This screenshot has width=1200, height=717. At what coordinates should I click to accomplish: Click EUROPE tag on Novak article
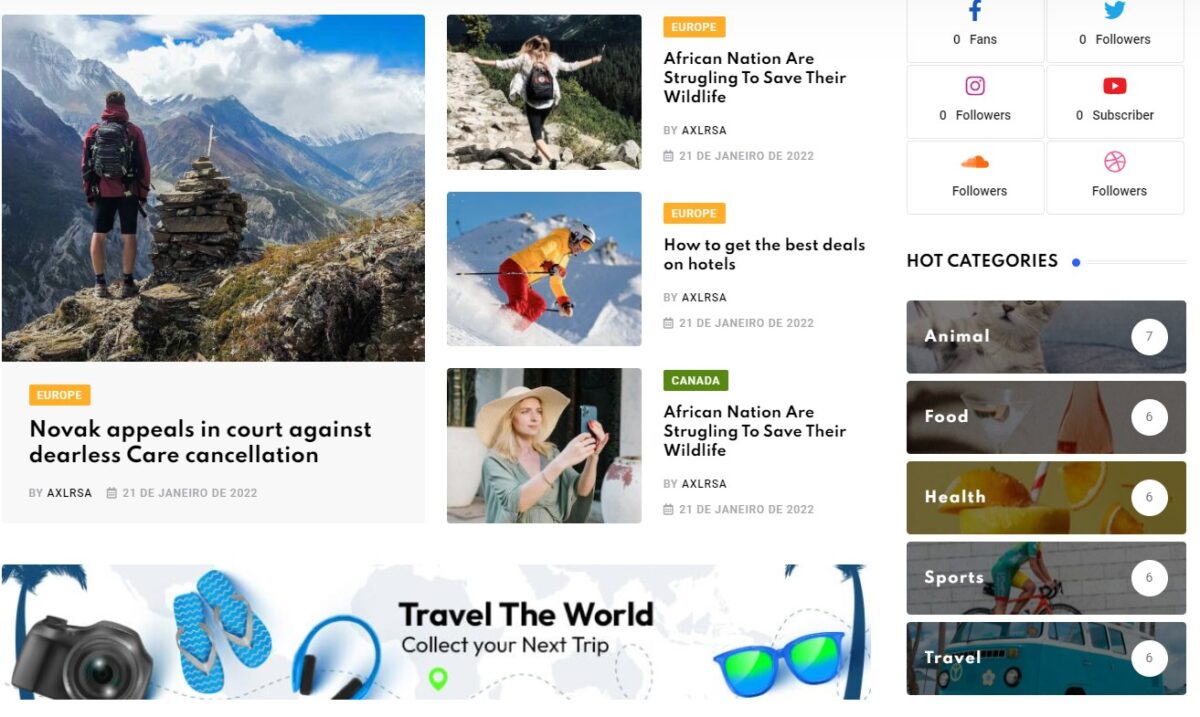(60, 395)
